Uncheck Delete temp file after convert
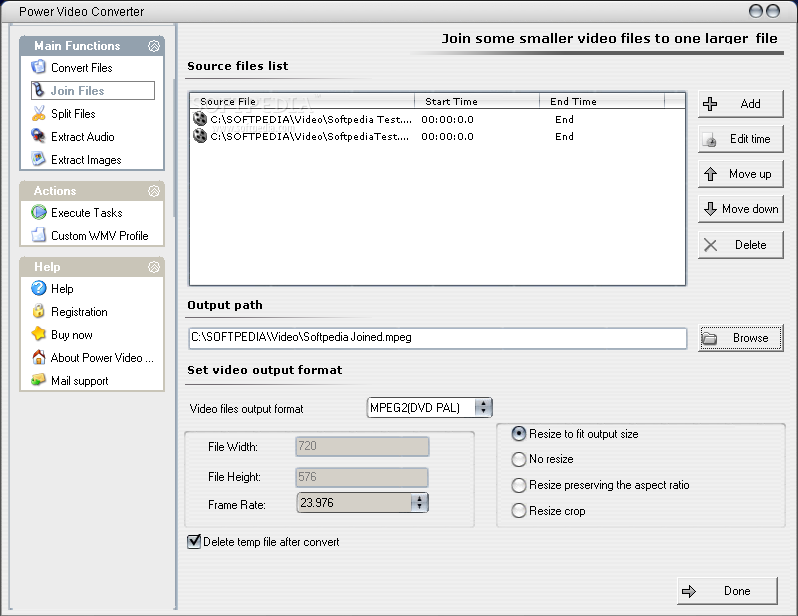This screenshot has height=616, width=798. click(194, 542)
